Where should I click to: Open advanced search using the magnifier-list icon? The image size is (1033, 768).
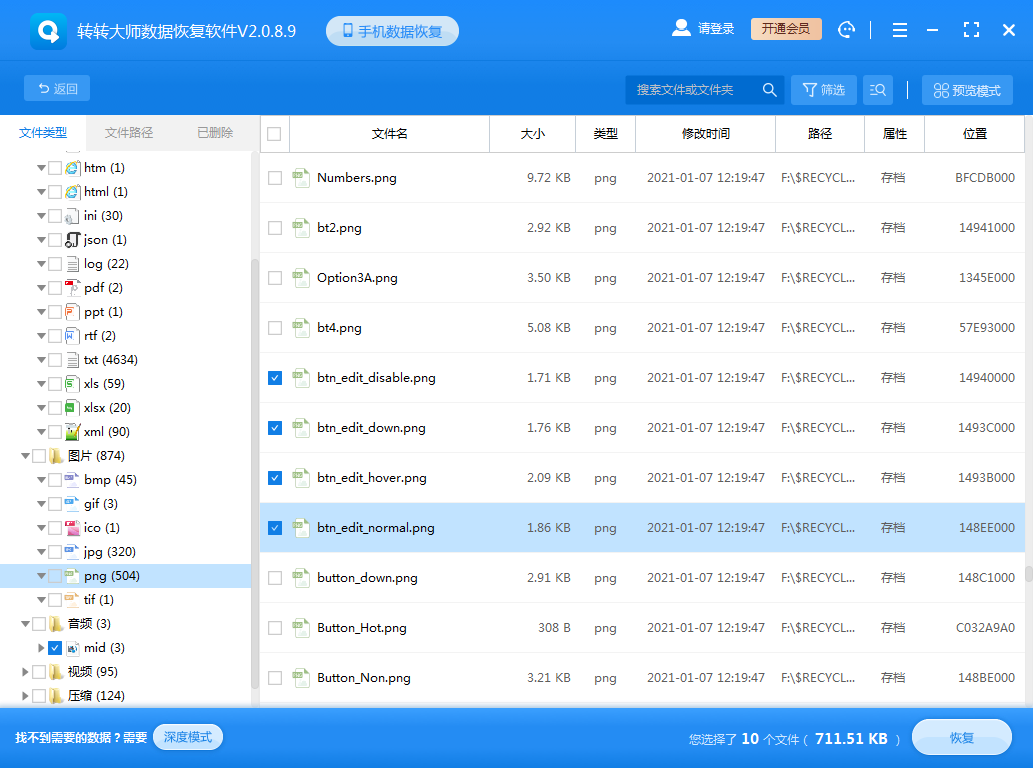[x=877, y=89]
